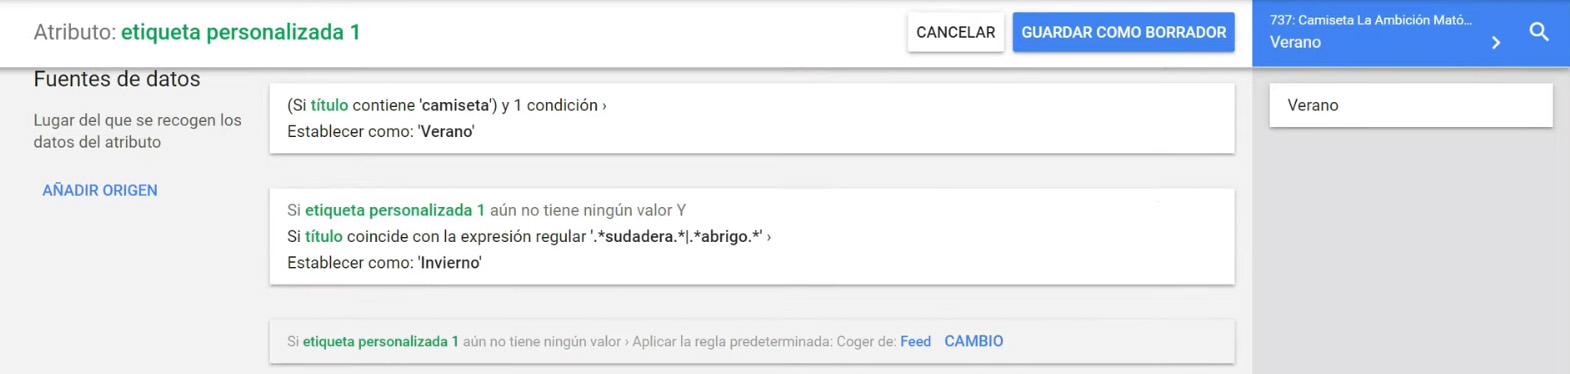Image resolution: width=1570 pixels, height=374 pixels.
Task: Select the attribute title 'etiqueta personalizada 1'
Action: point(240,32)
